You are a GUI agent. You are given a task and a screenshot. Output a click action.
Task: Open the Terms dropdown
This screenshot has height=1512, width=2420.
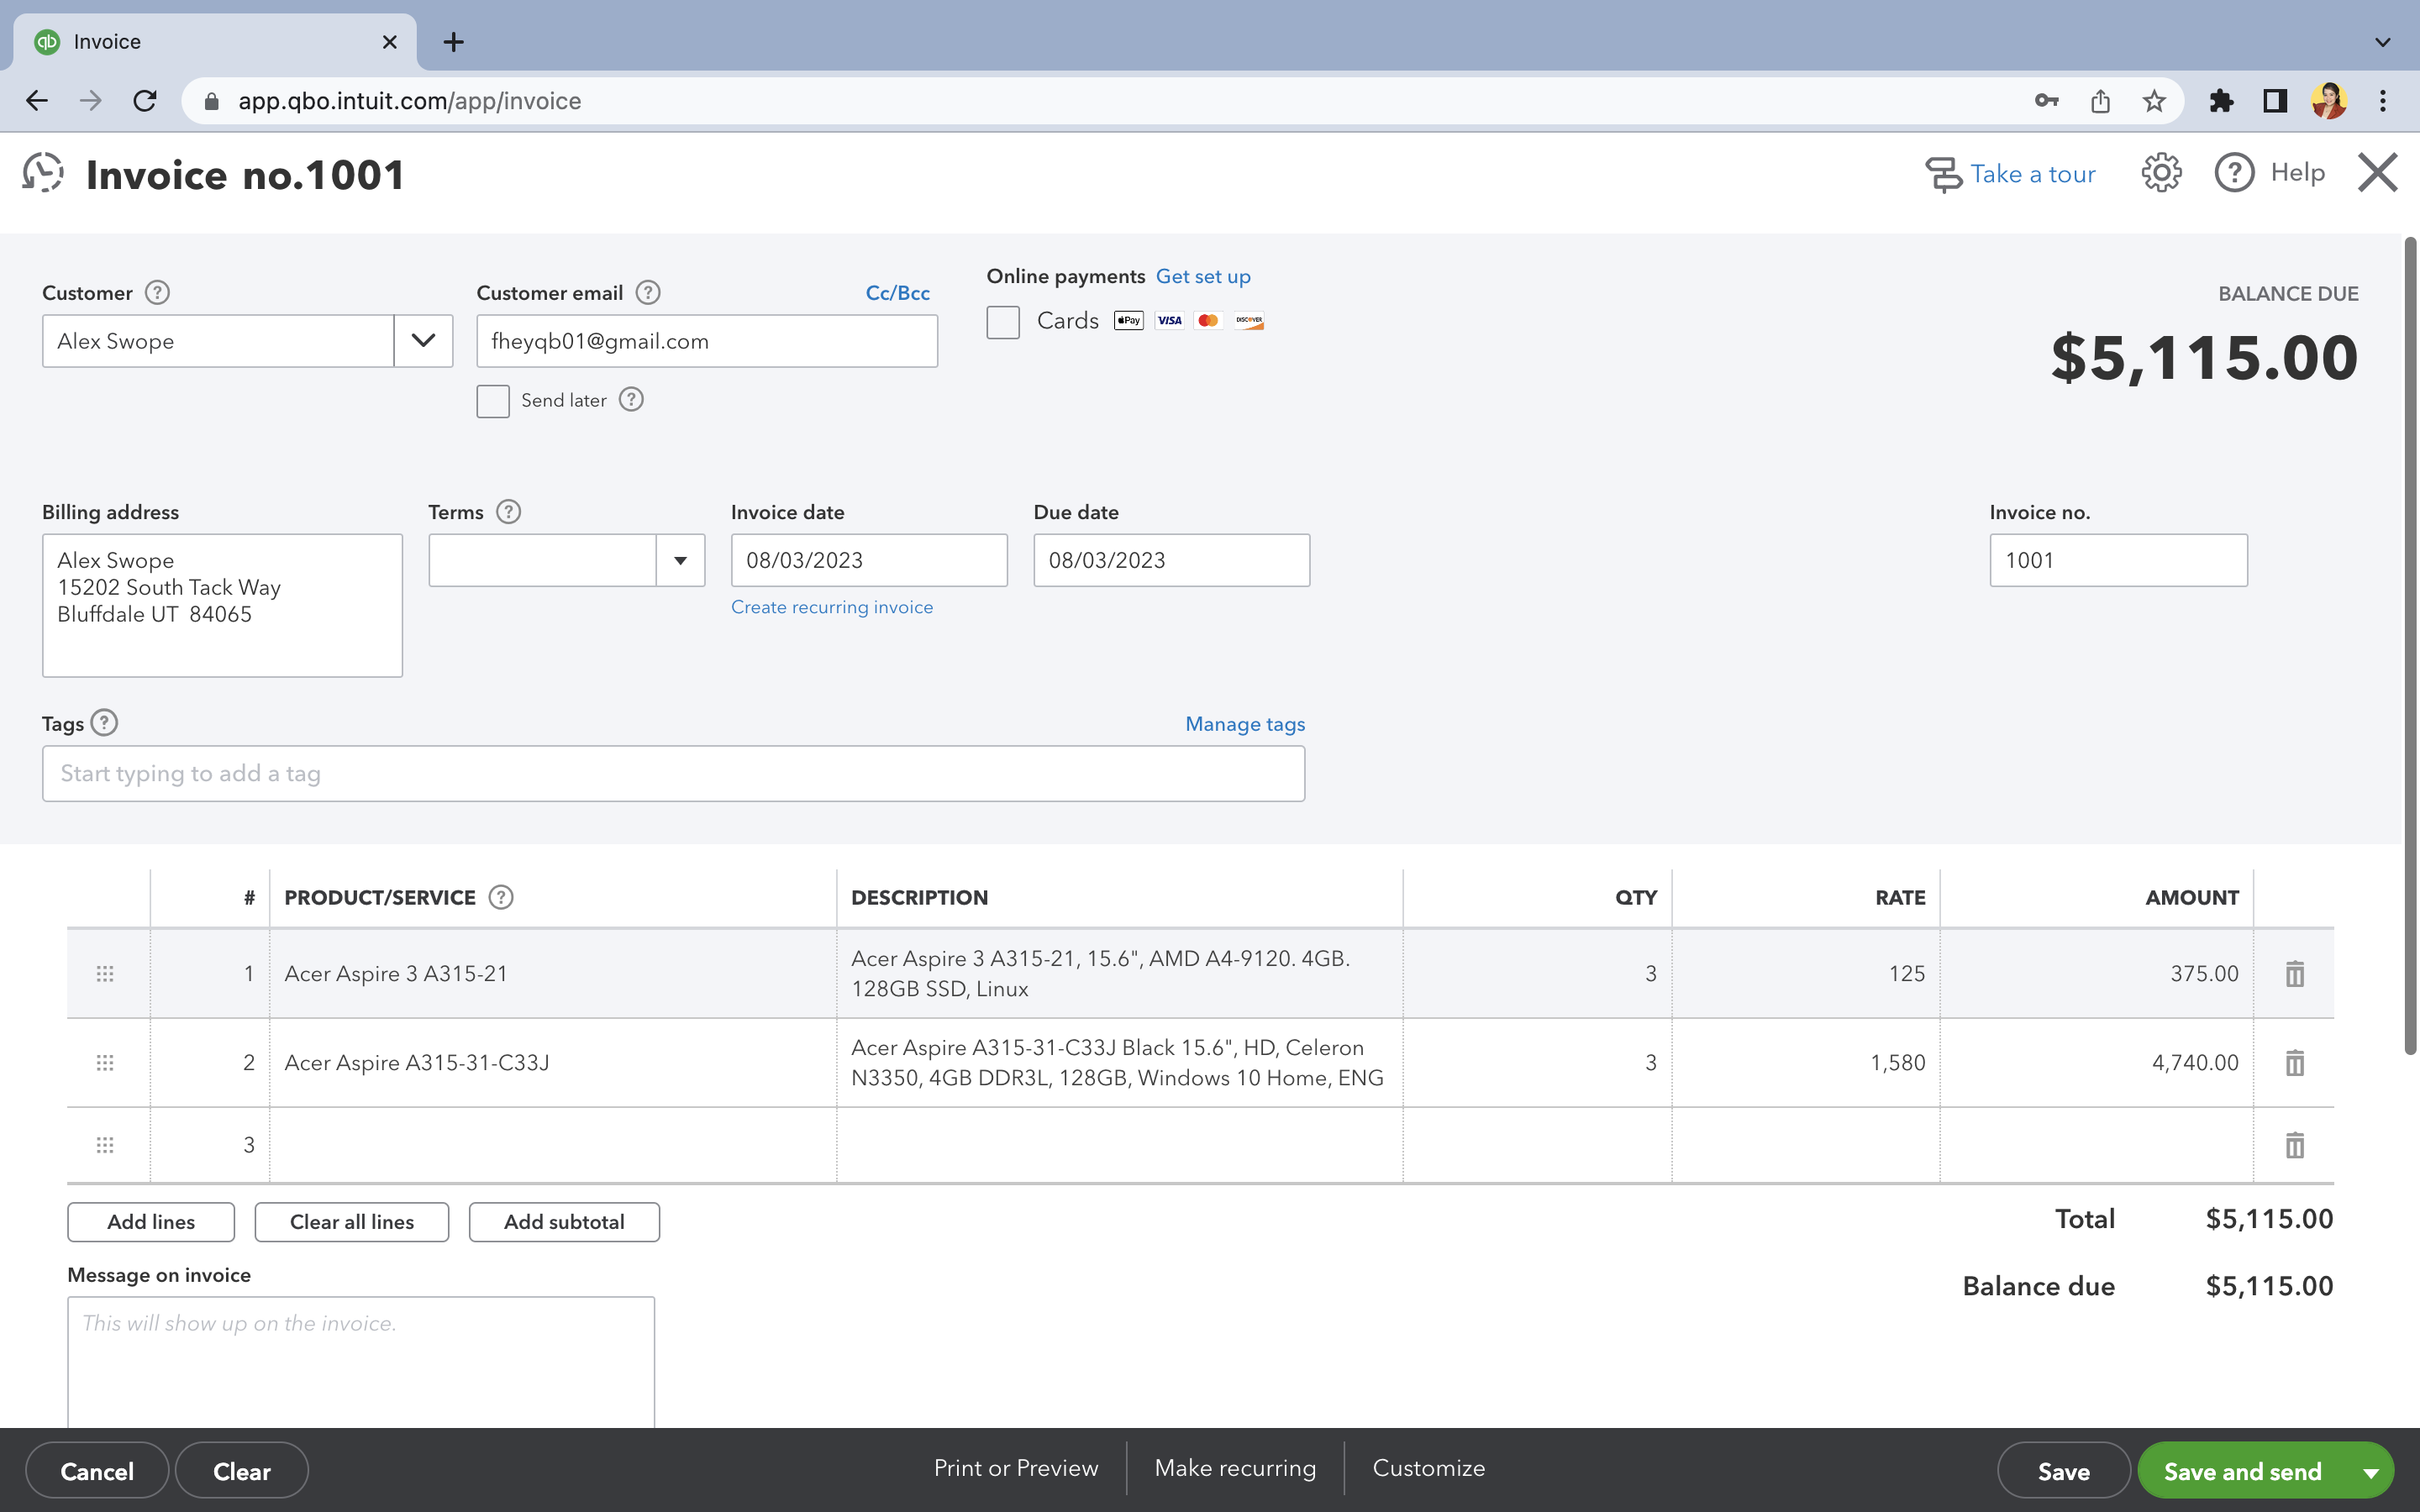(x=680, y=560)
